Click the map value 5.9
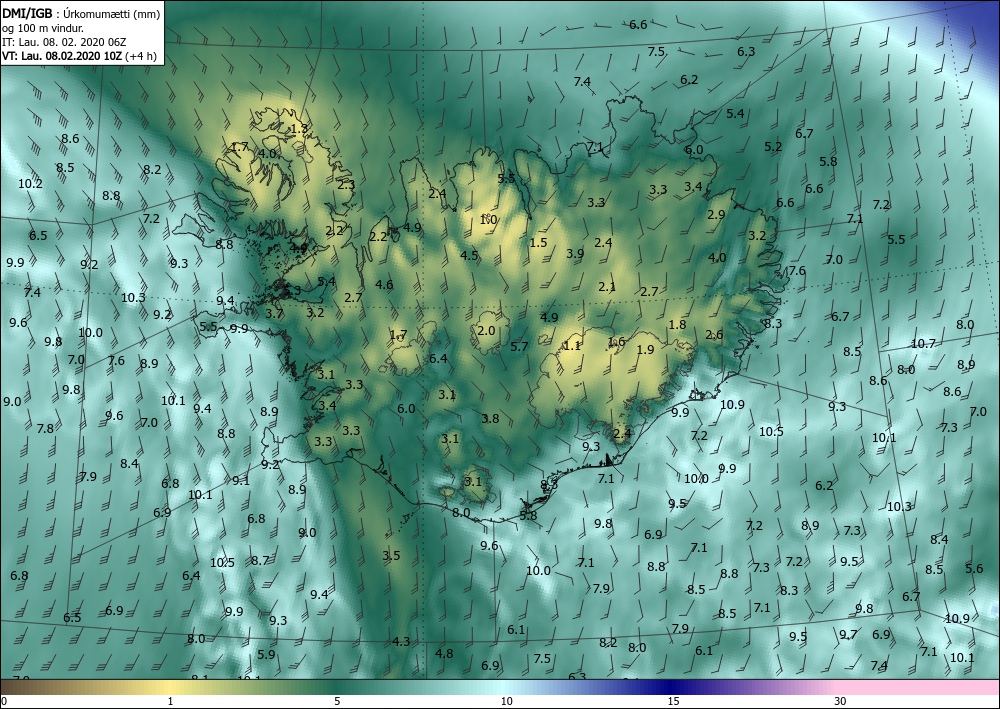The image size is (1000, 709). pos(267,654)
